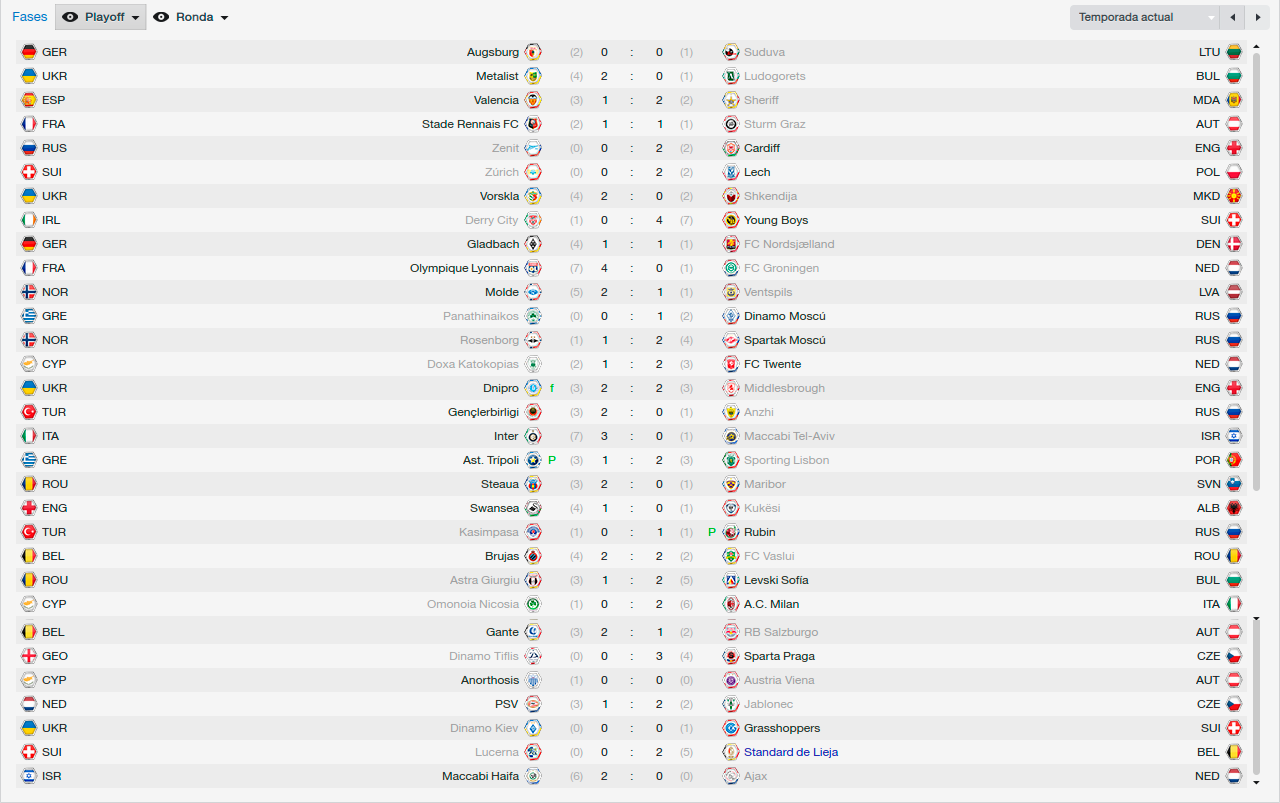Screen dimensions: 1280x803
Task: Open the Spartak Moscú team name
Action: pos(785,340)
